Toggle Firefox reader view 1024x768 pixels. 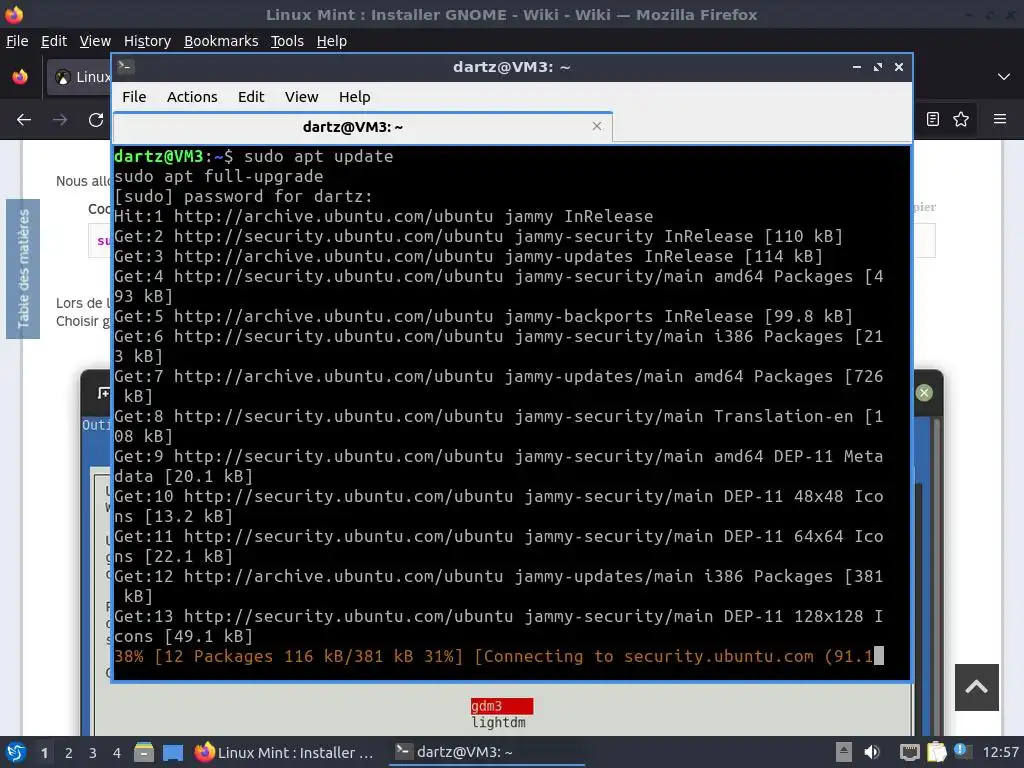click(933, 119)
